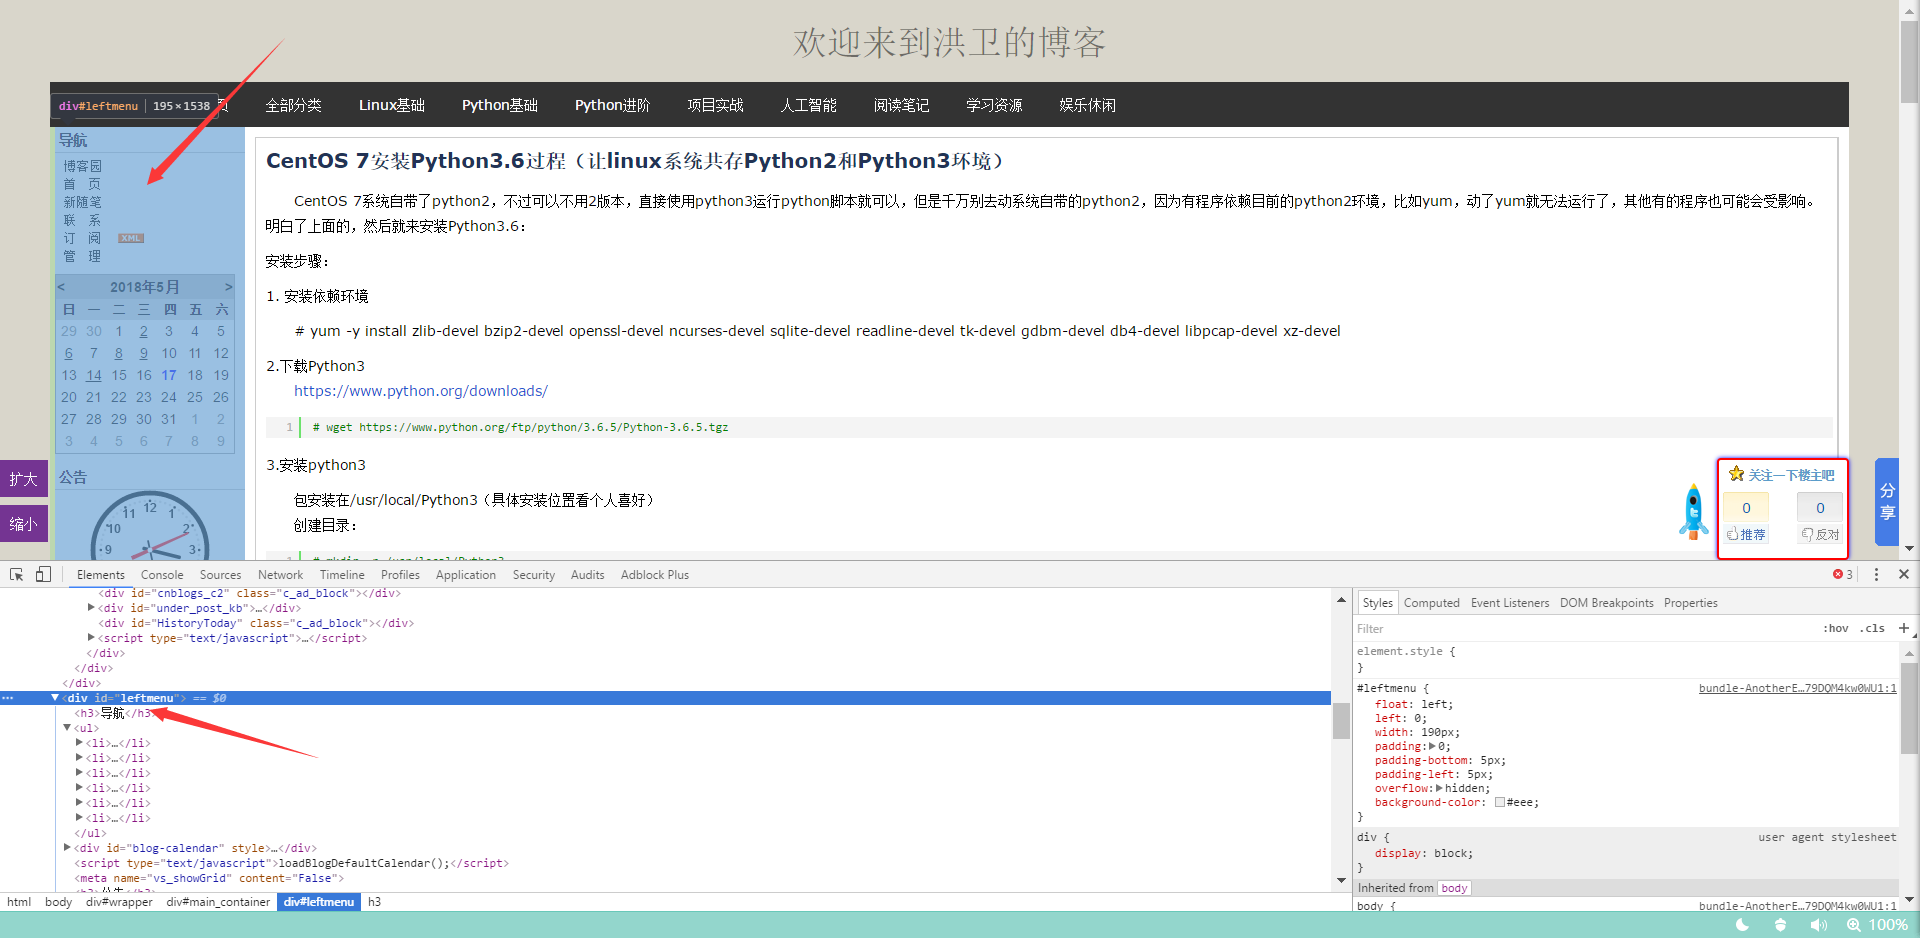Click the rocket back-to-top icon
The height and width of the screenshot is (938, 1920).
pyautogui.click(x=1693, y=512)
